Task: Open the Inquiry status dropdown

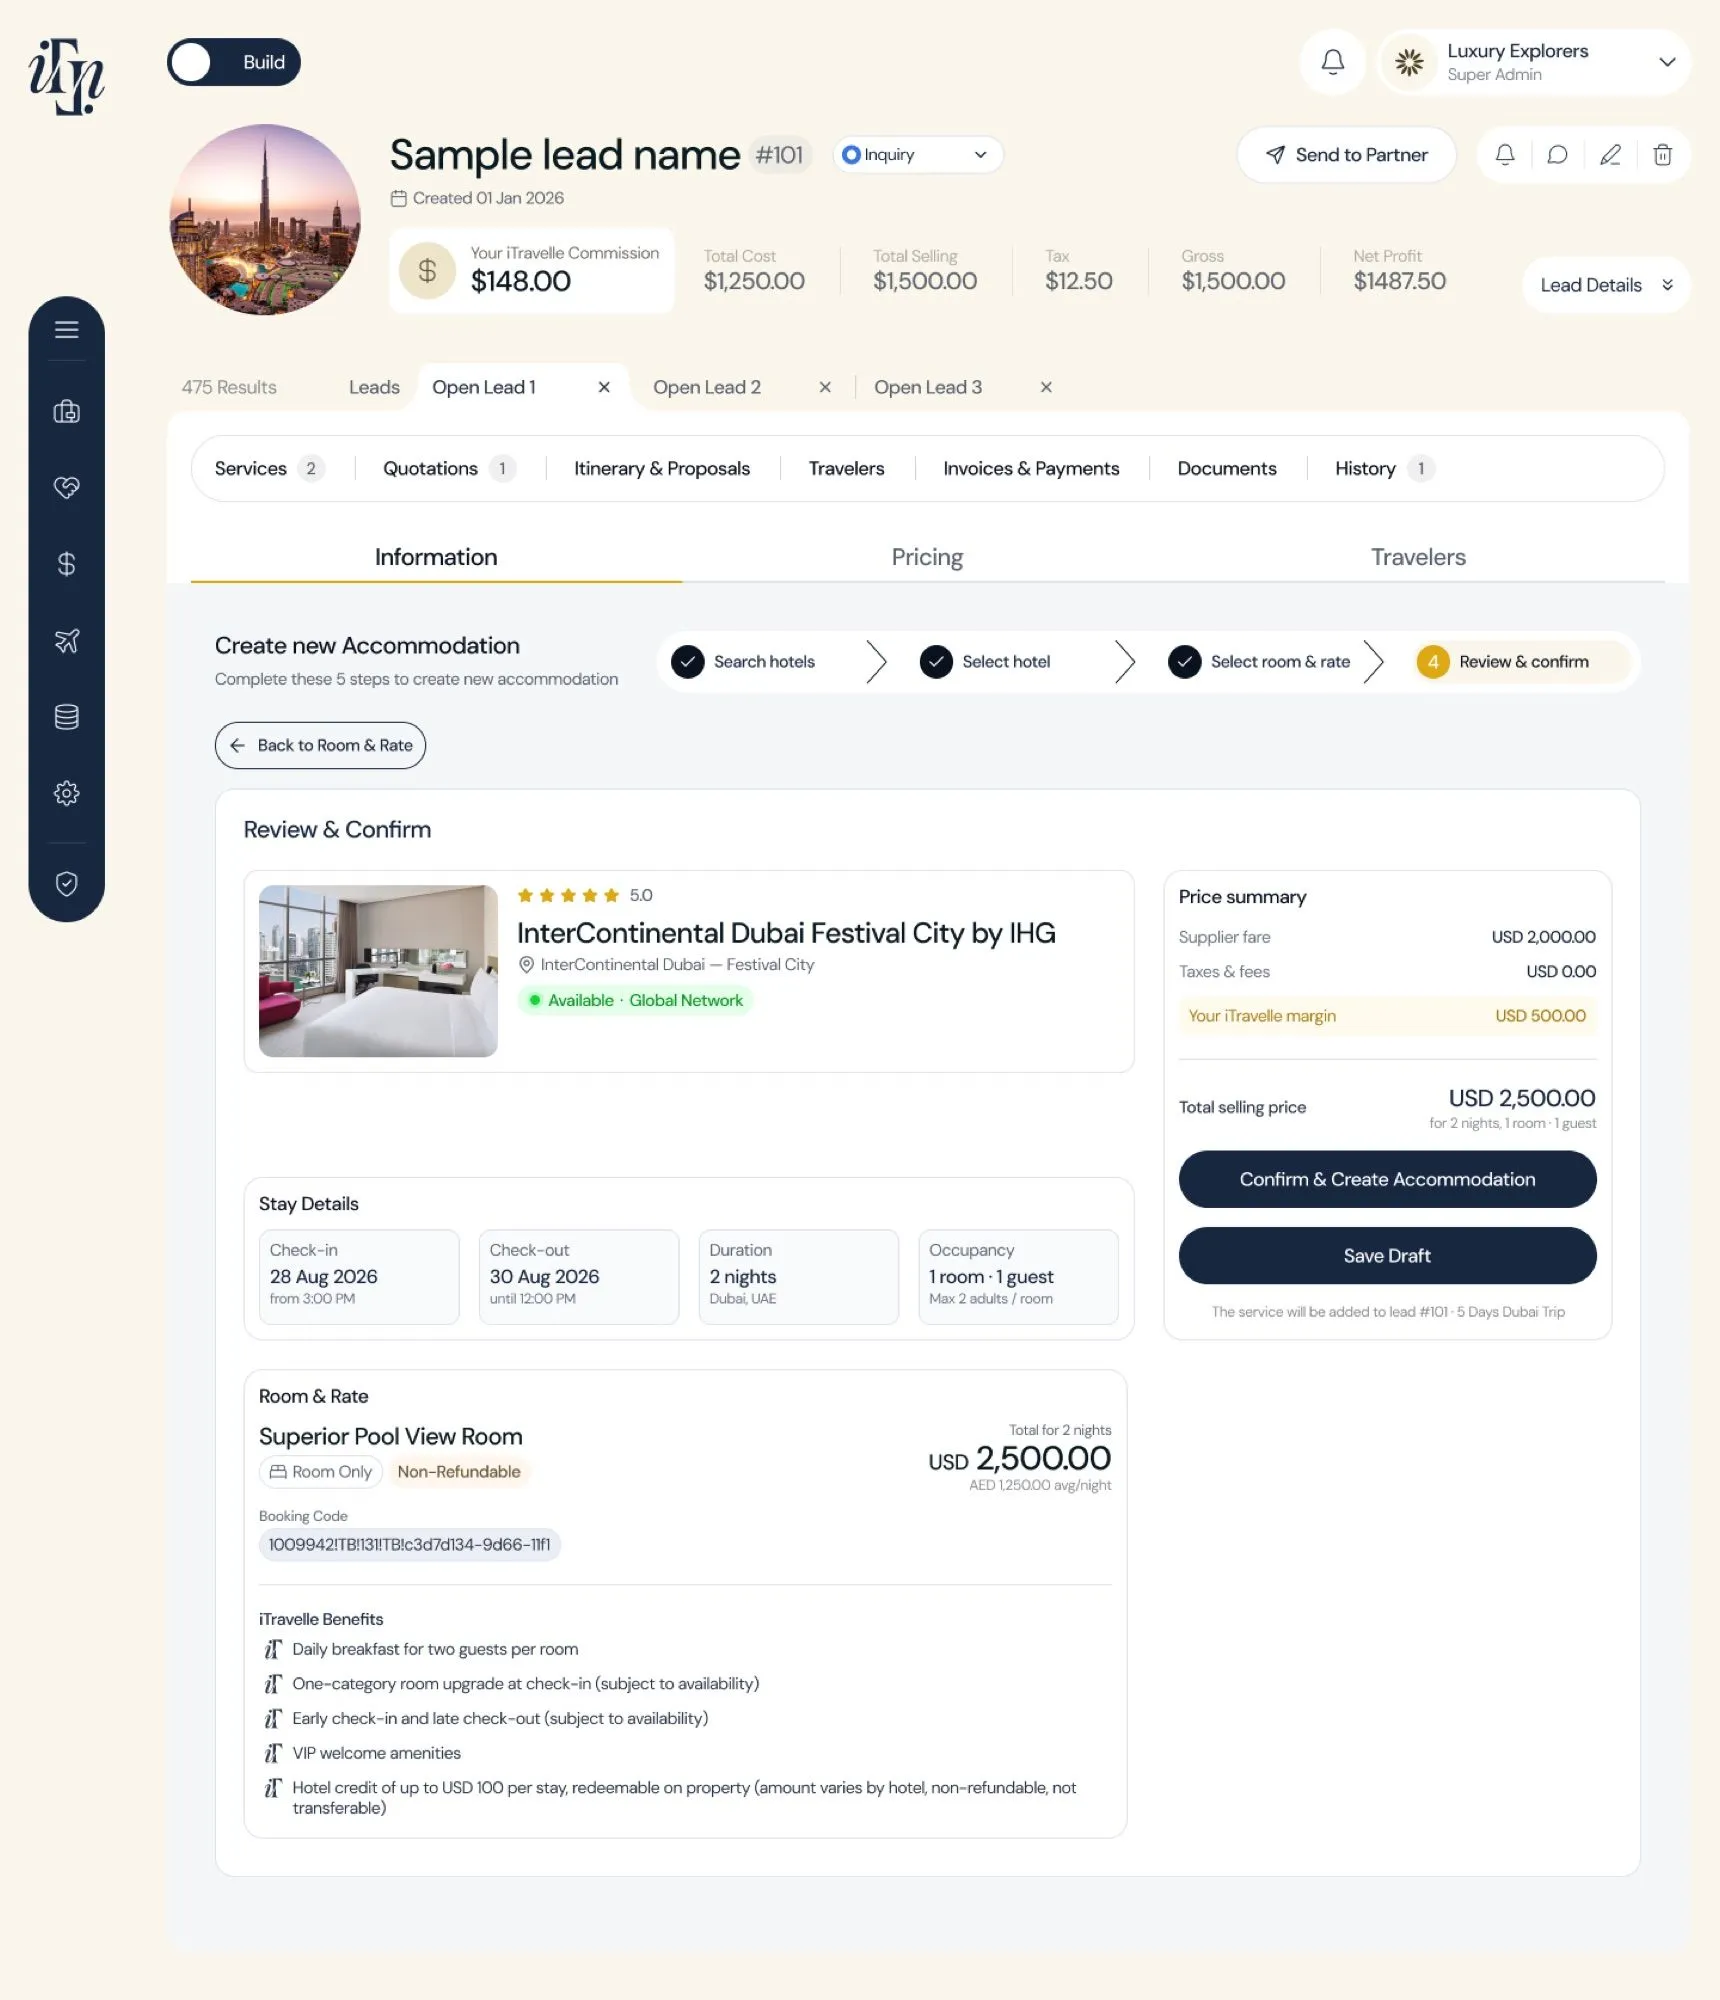Action: [x=917, y=155]
